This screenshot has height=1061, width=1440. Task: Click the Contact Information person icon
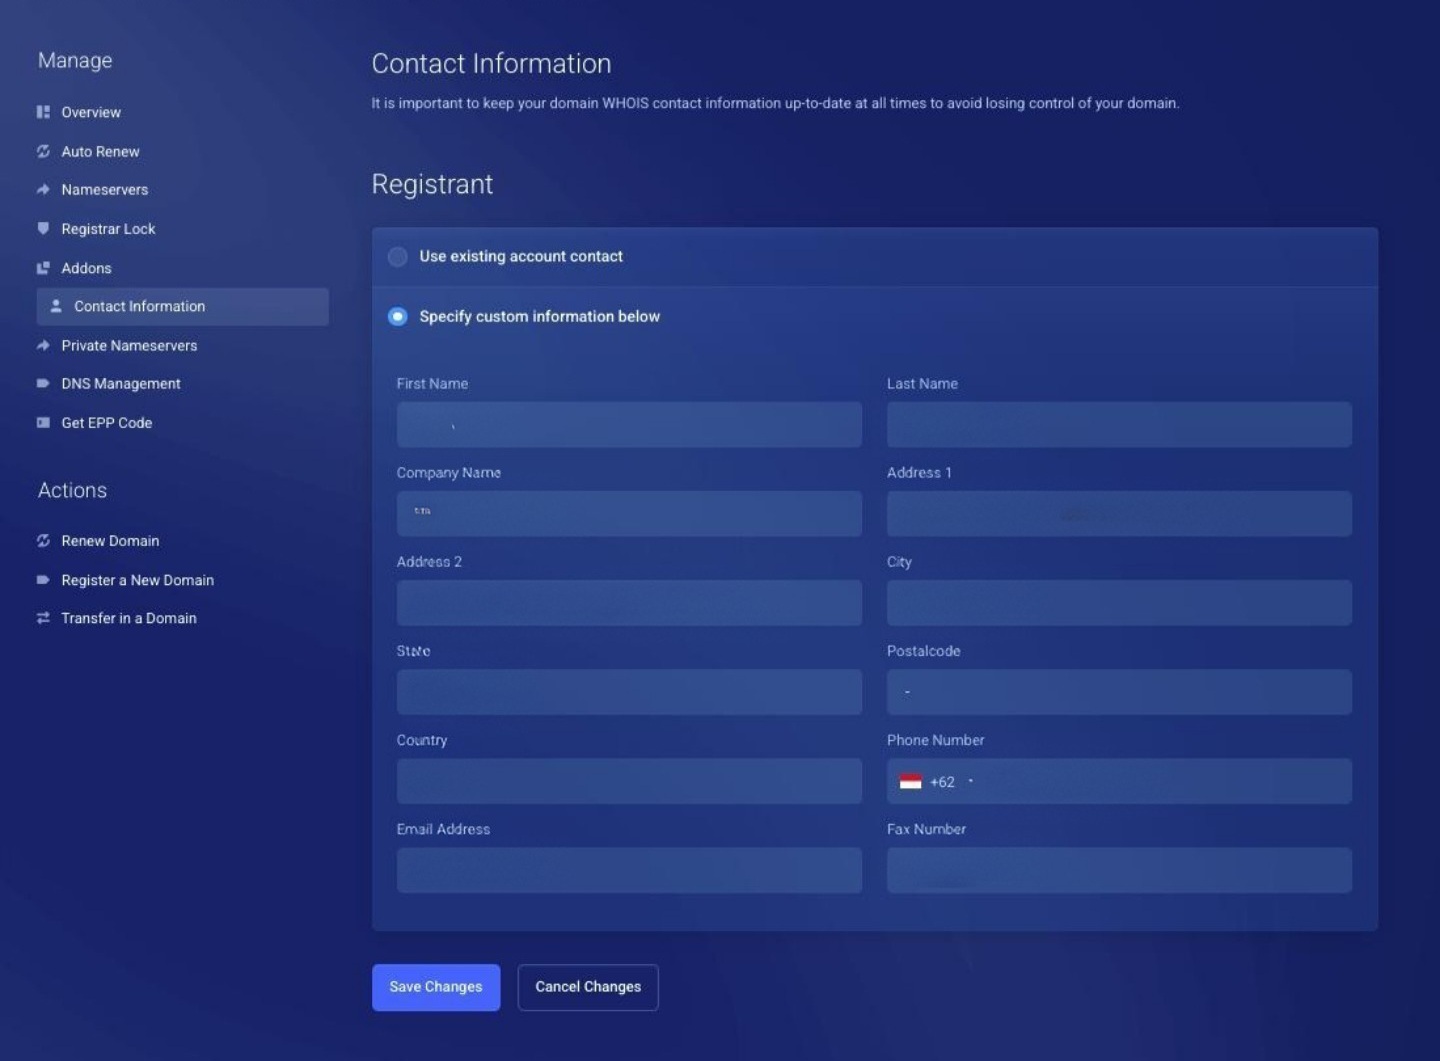click(x=56, y=306)
